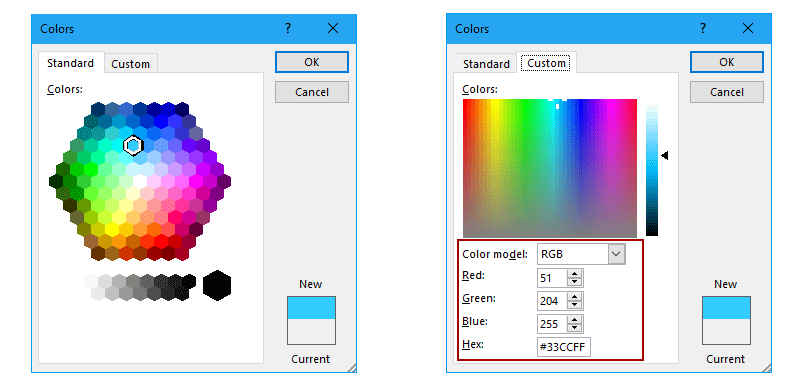The width and height of the screenshot is (800, 386).
Task: Switch to Standard tab in right dialog
Action: click(x=486, y=64)
